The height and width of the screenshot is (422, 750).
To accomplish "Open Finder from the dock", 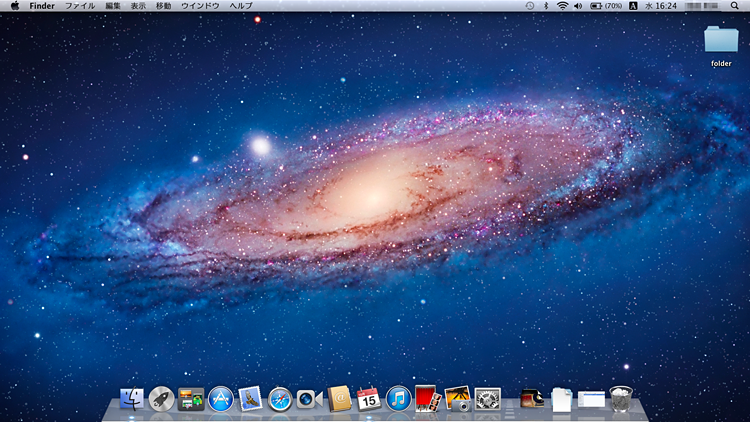I will tap(132, 399).
